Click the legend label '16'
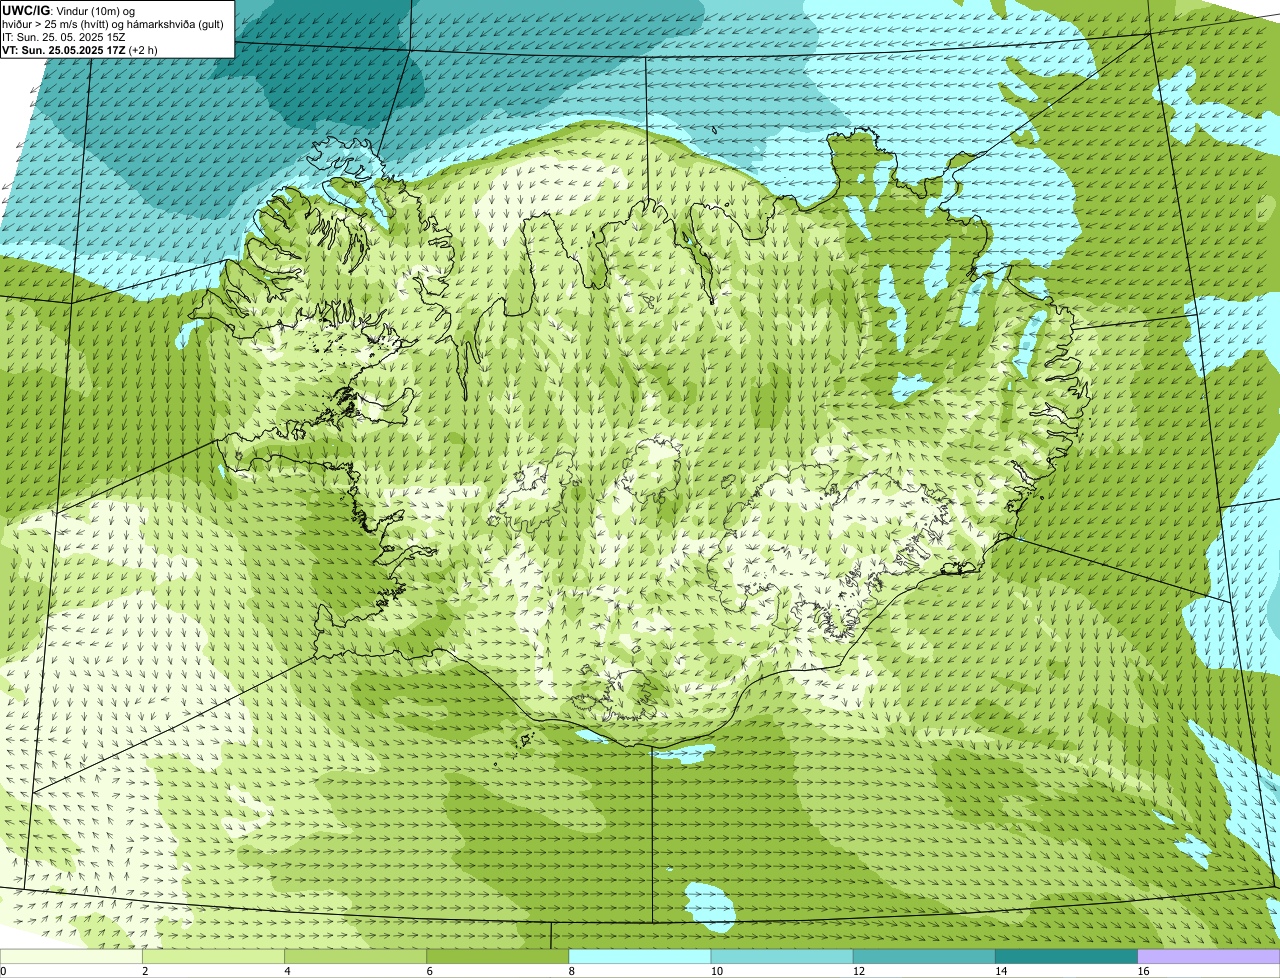The width and height of the screenshot is (1280, 978). click(1143, 971)
